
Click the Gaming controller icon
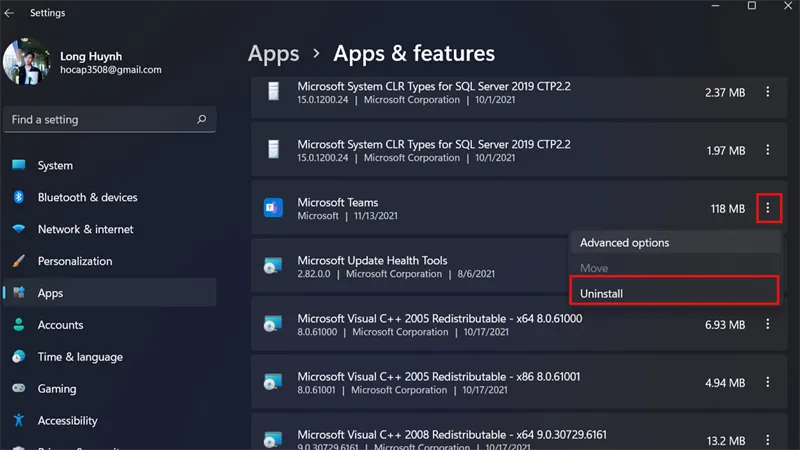tap(19, 388)
